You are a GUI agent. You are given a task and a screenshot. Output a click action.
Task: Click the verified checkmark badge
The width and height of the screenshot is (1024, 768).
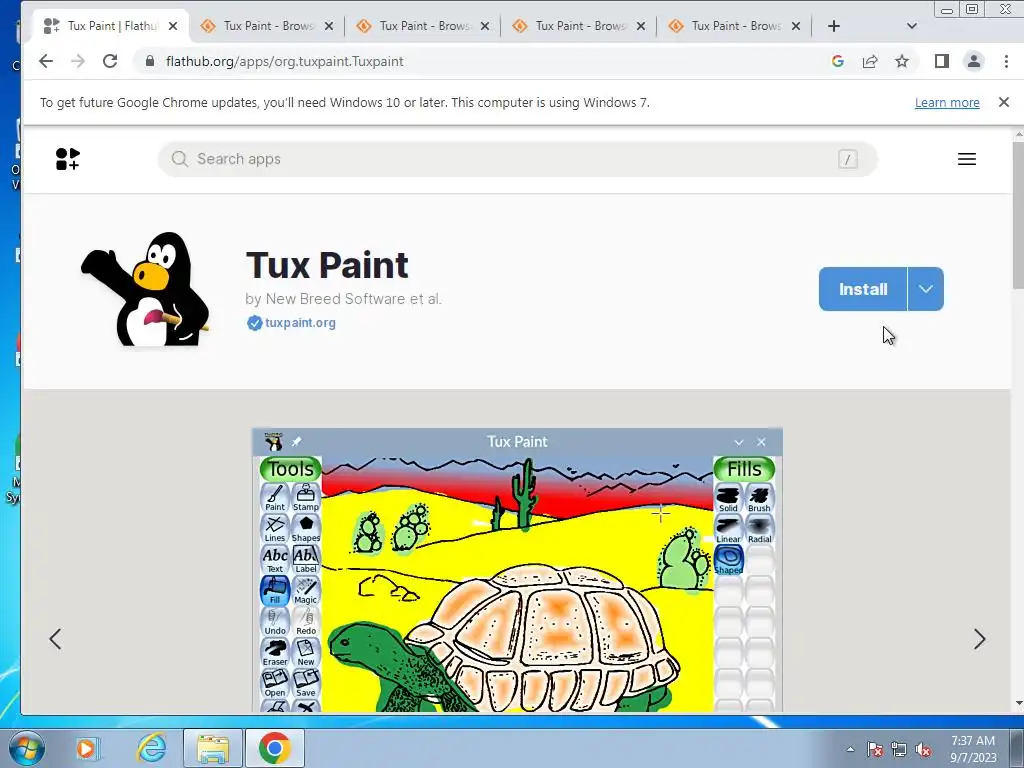pyautogui.click(x=254, y=323)
